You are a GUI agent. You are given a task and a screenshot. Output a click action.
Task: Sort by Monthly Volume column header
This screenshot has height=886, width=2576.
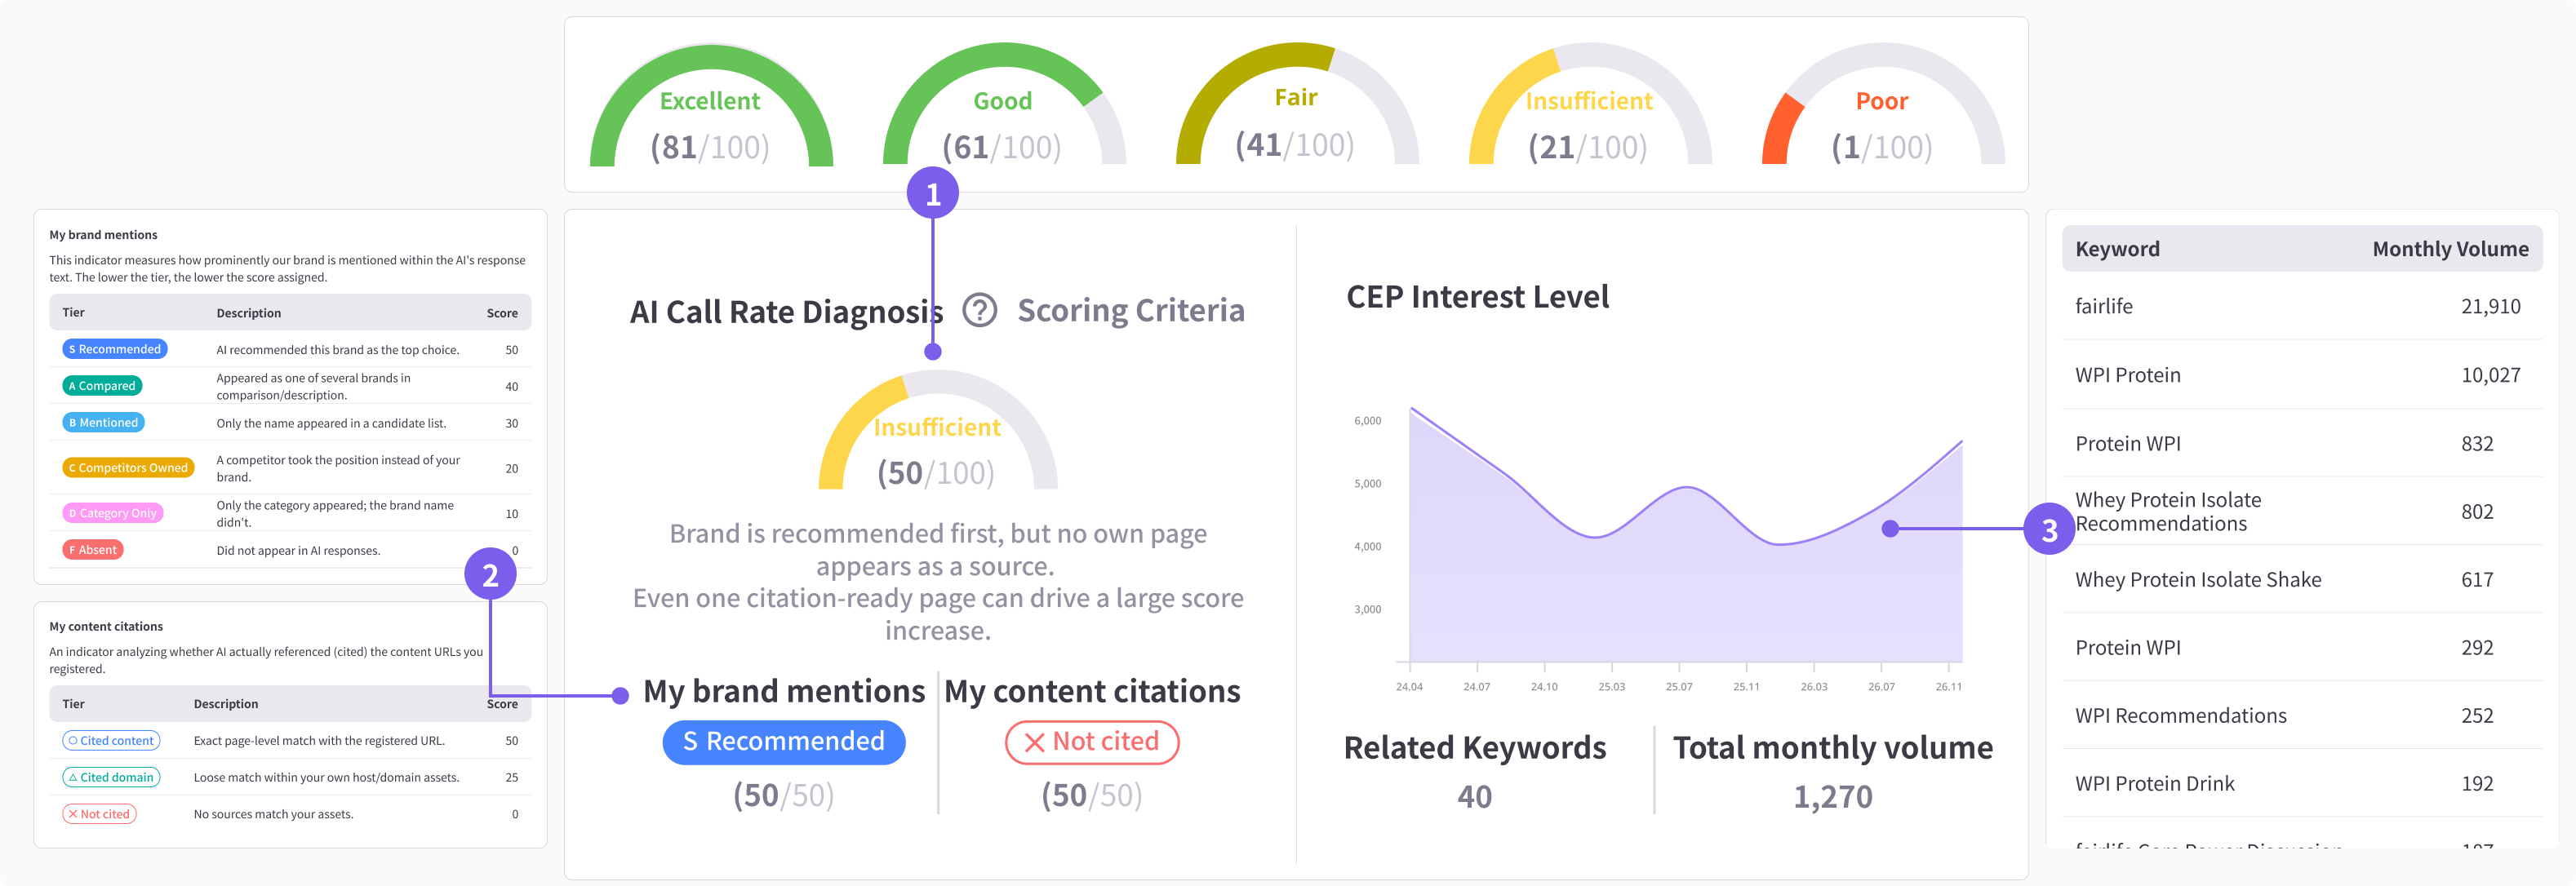pyautogui.click(x=2450, y=249)
